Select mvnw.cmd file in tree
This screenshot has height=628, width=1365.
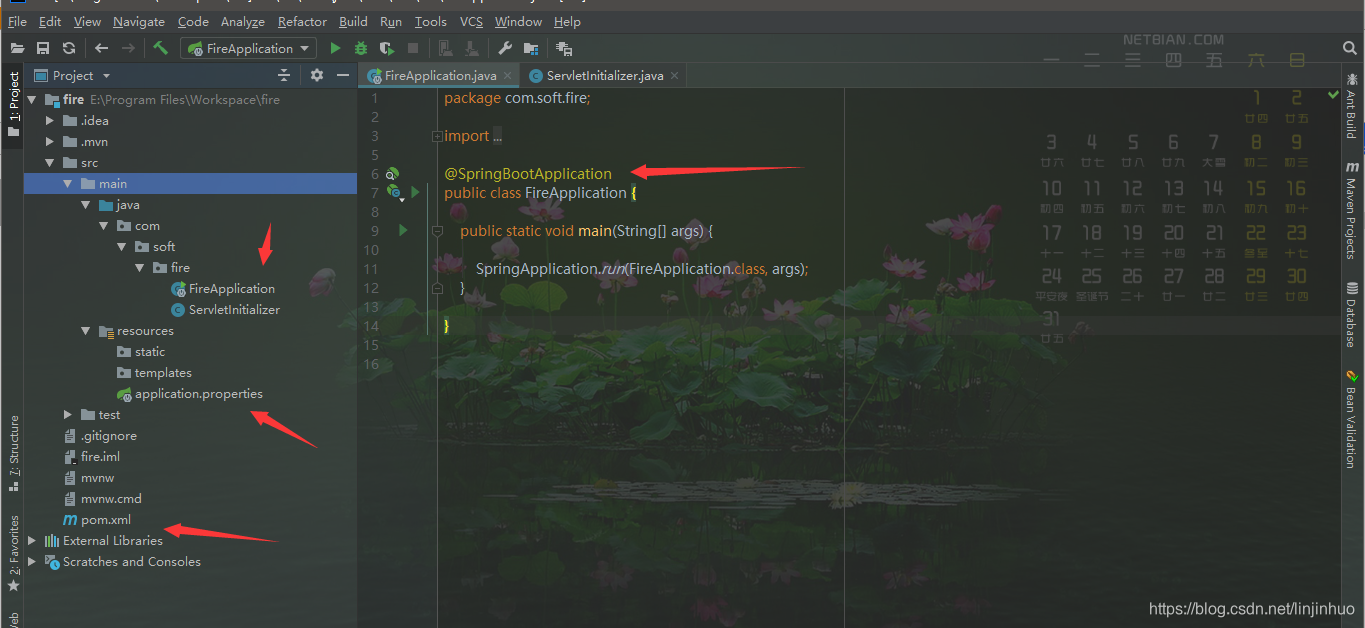pyautogui.click(x=111, y=498)
